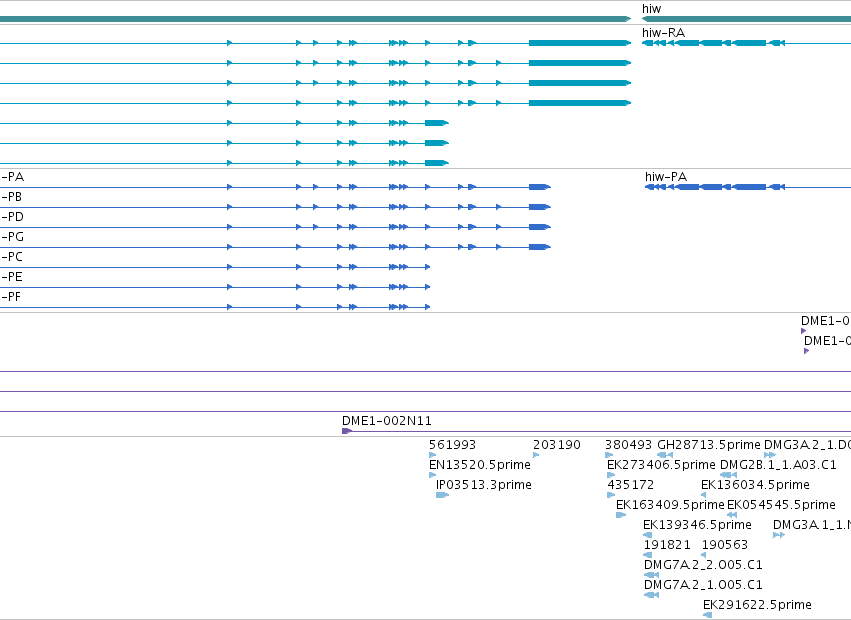Select the hiw-RA transcript label
The width and height of the screenshot is (851, 620).
[x=663, y=33]
